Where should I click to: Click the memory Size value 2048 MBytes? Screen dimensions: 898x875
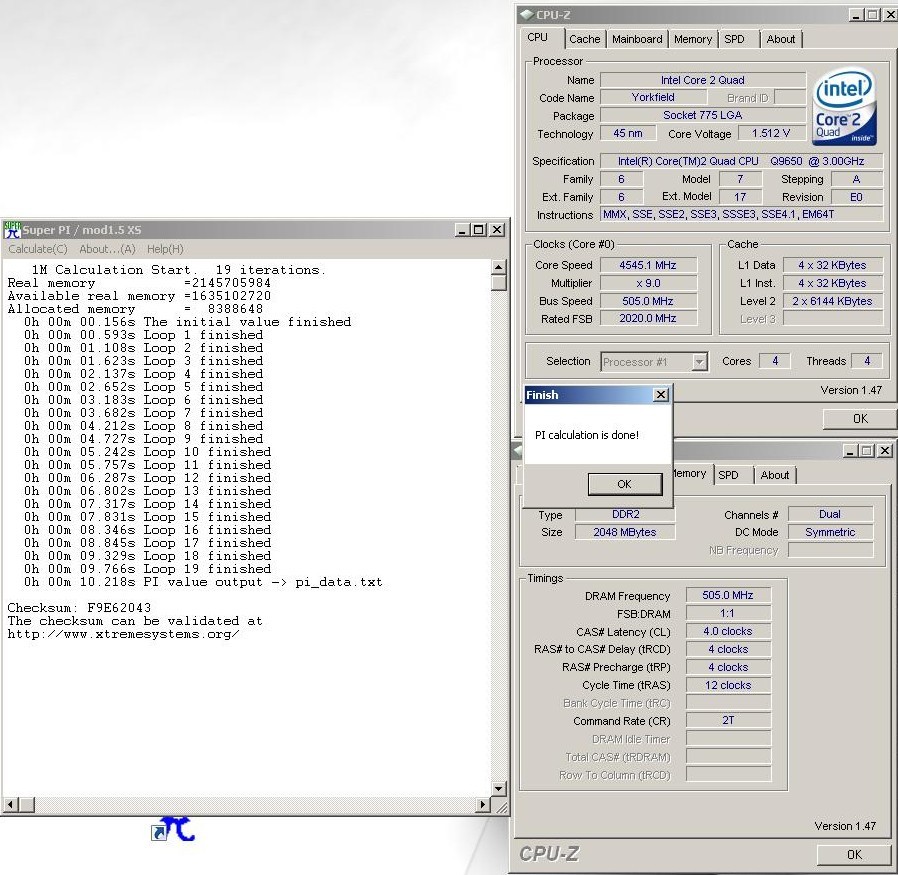(x=625, y=532)
